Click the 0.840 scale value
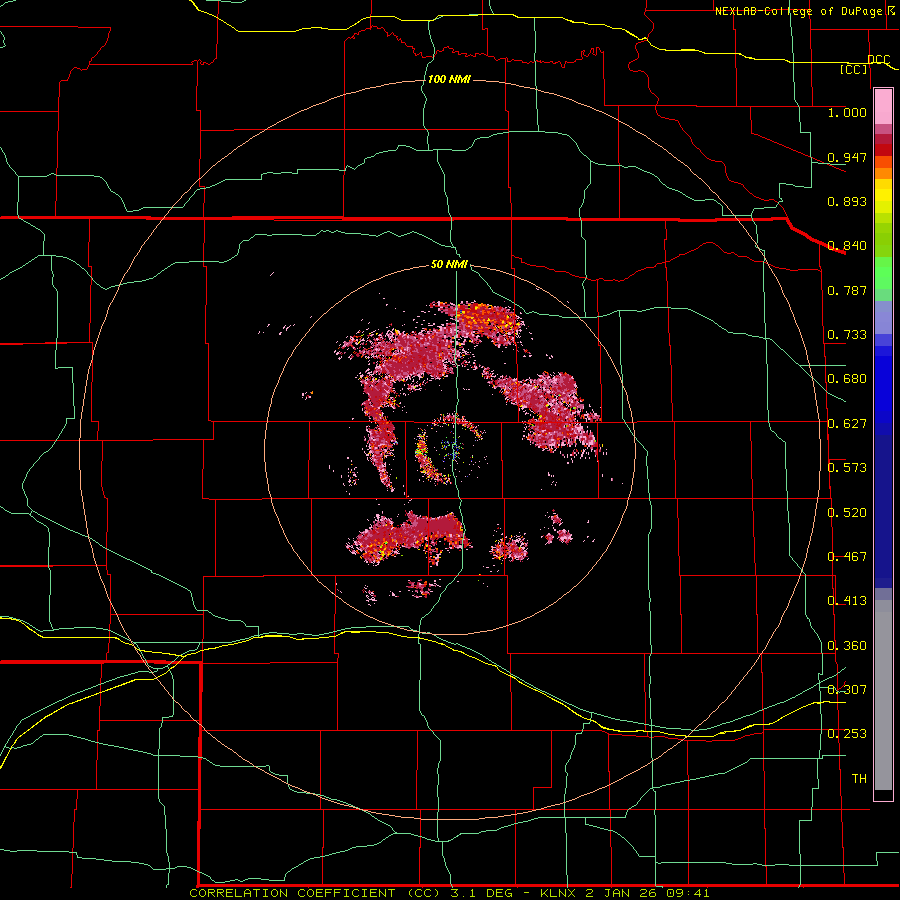This screenshot has width=900, height=900. (847, 246)
